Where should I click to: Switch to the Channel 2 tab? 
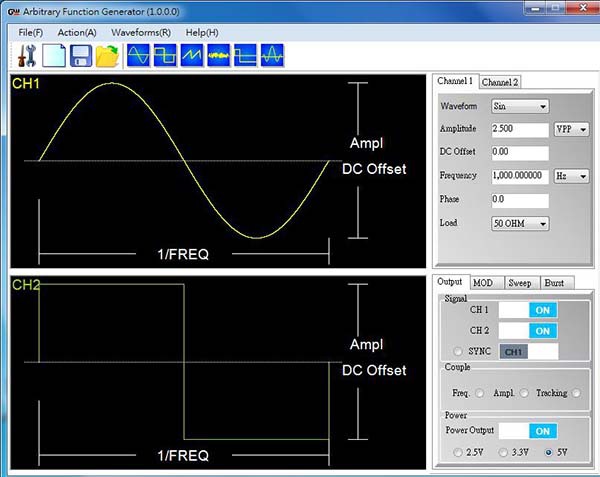(500, 82)
